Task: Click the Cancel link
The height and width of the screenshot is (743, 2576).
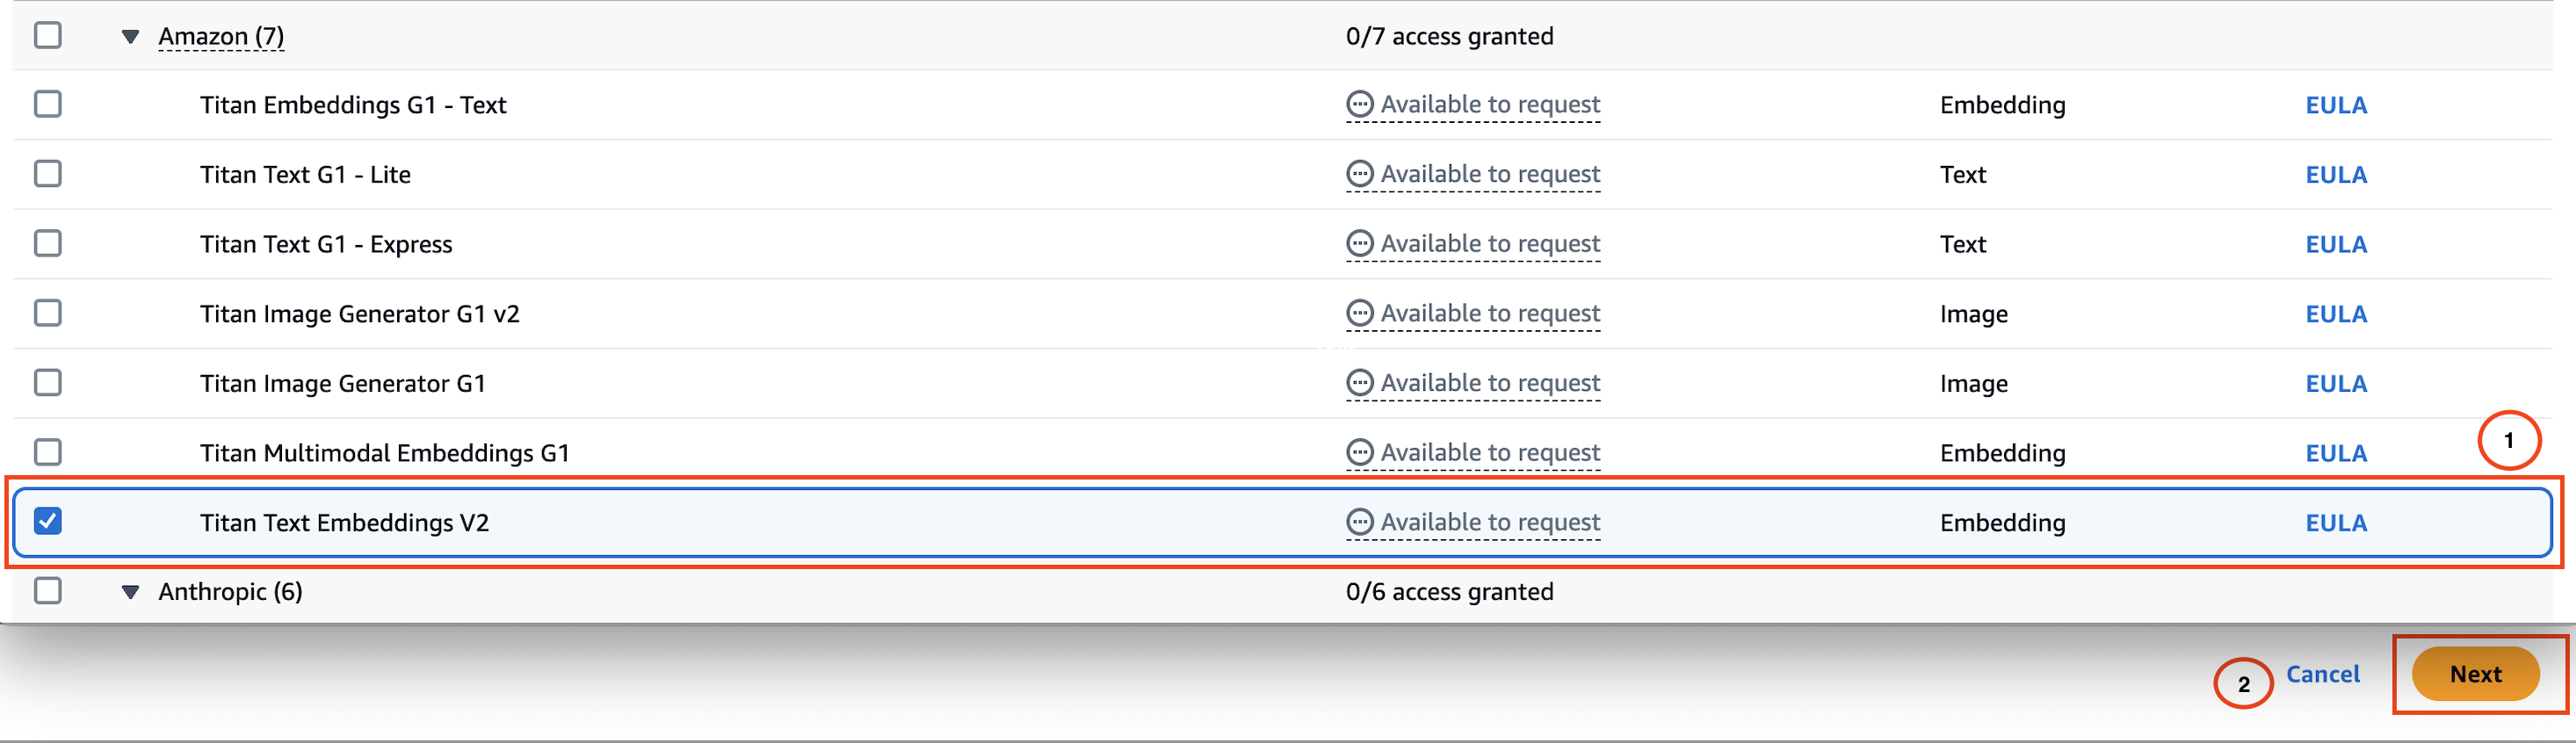Action: click(2322, 674)
